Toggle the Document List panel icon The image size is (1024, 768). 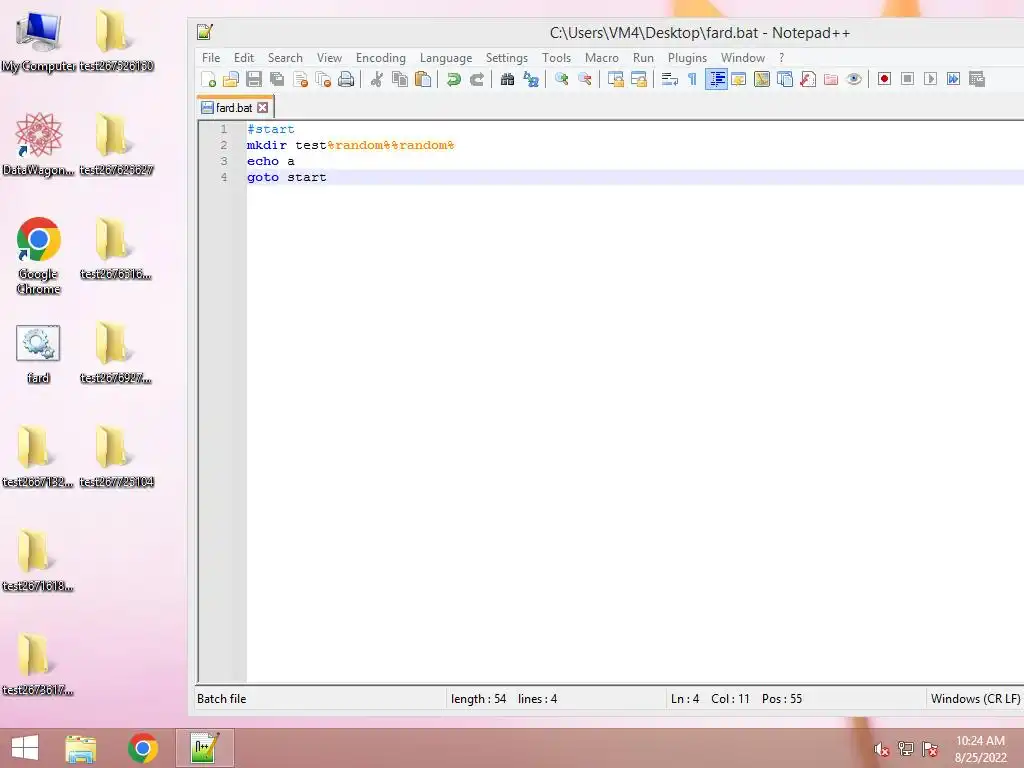pyautogui.click(x=785, y=80)
